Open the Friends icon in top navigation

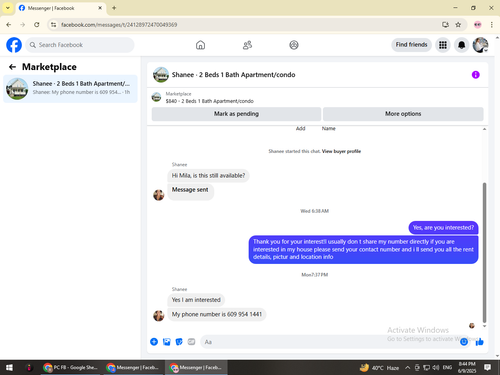(x=247, y=45)
